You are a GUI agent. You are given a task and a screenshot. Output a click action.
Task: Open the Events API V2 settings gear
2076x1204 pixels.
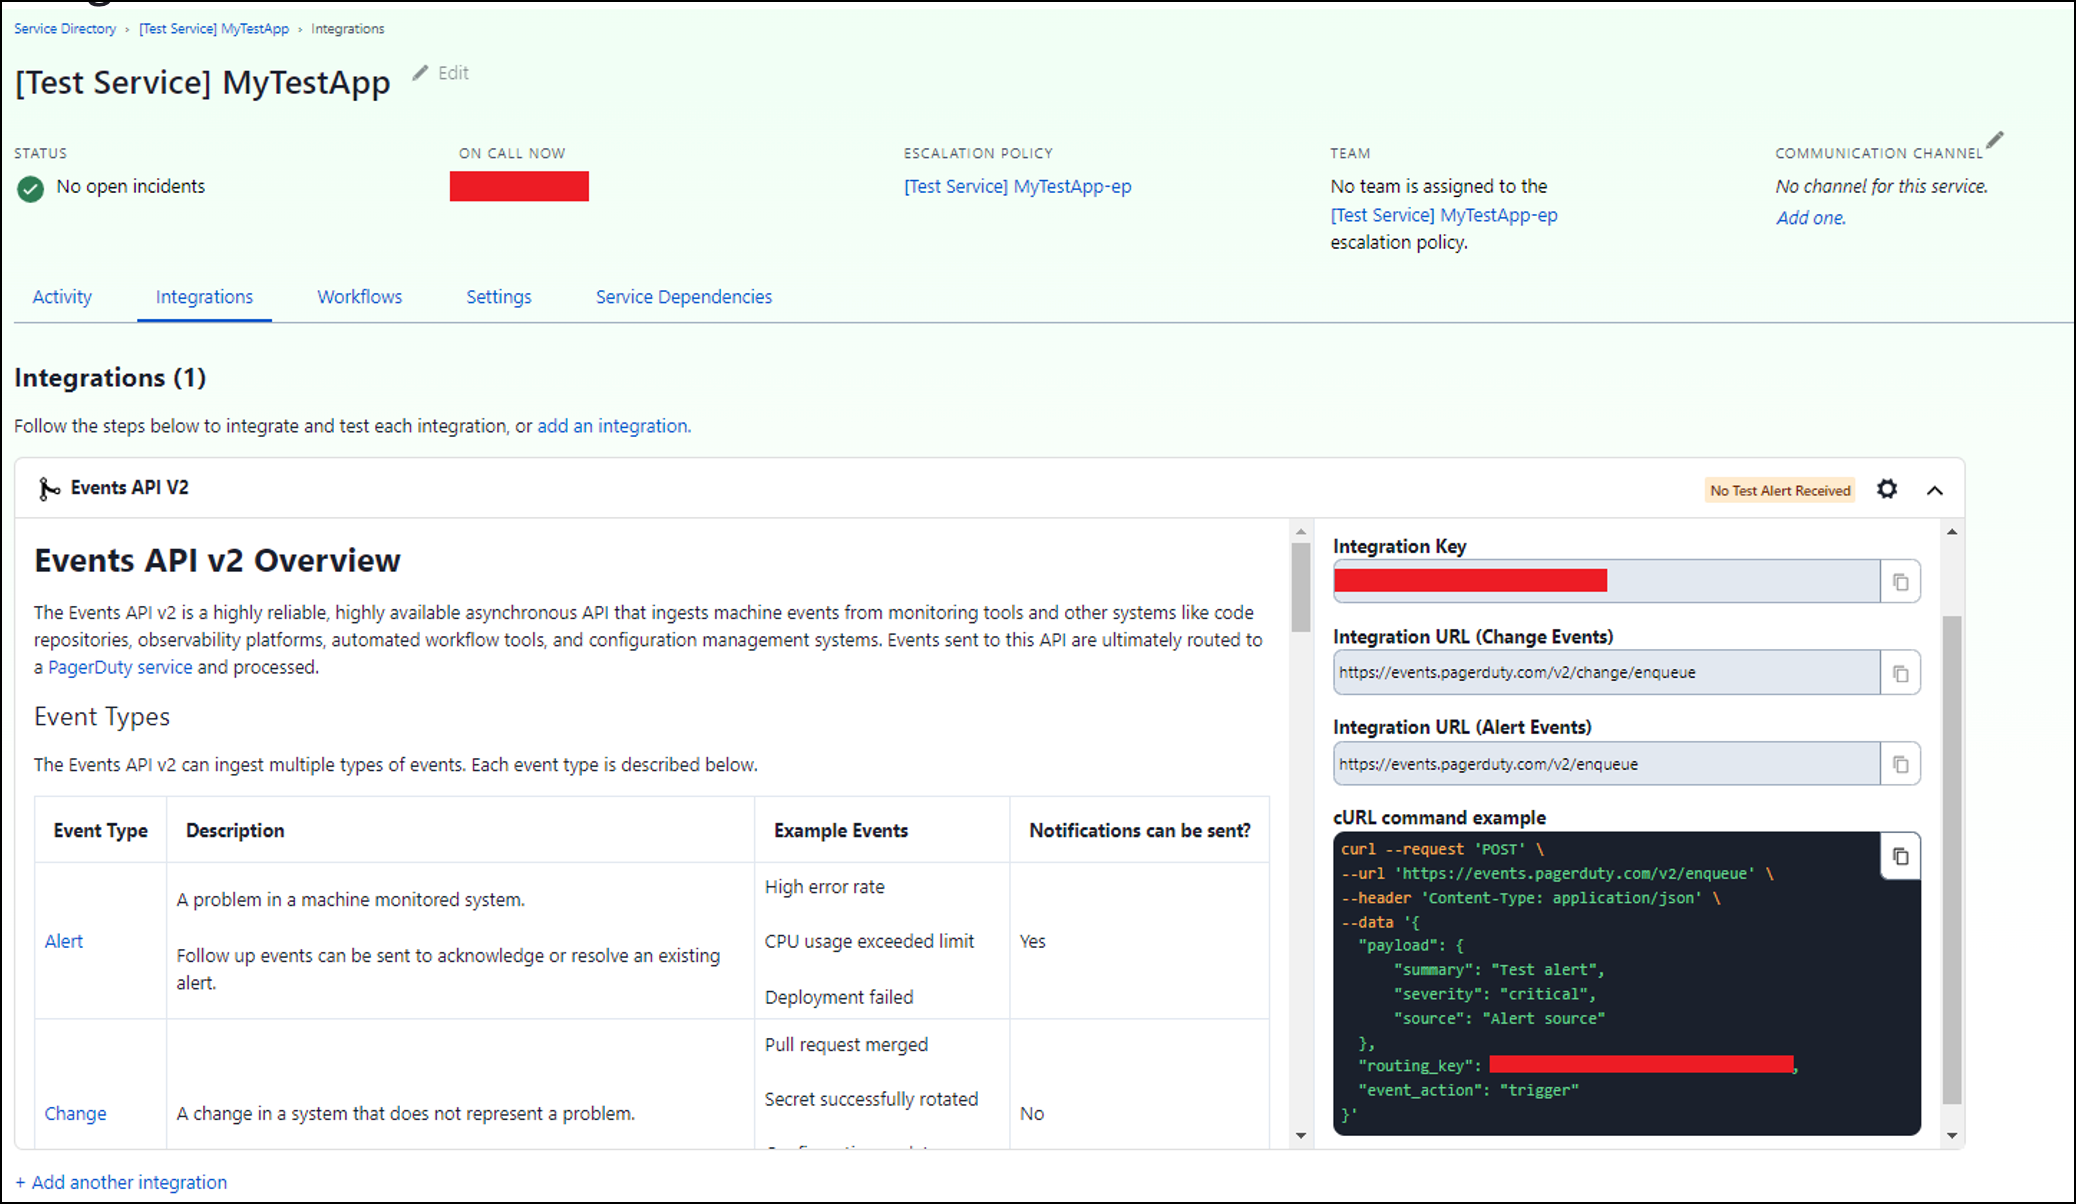(1886, 489)
